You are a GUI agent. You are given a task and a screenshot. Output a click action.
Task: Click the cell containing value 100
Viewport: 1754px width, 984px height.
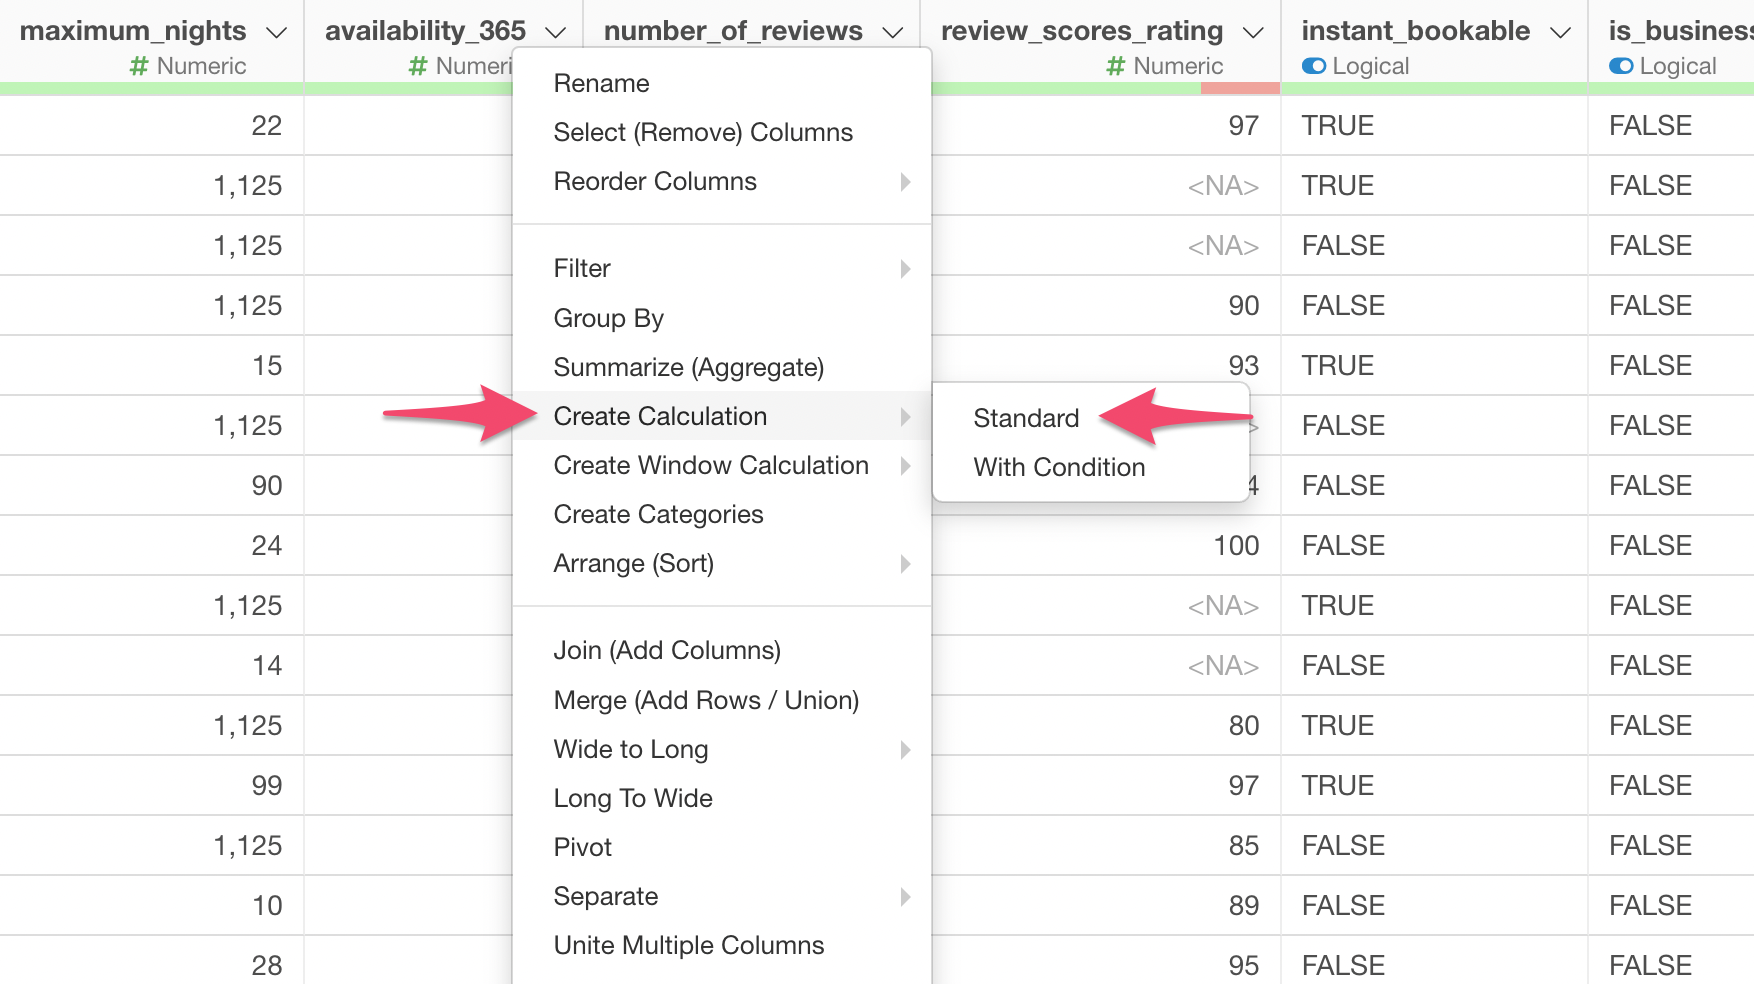1236,545
